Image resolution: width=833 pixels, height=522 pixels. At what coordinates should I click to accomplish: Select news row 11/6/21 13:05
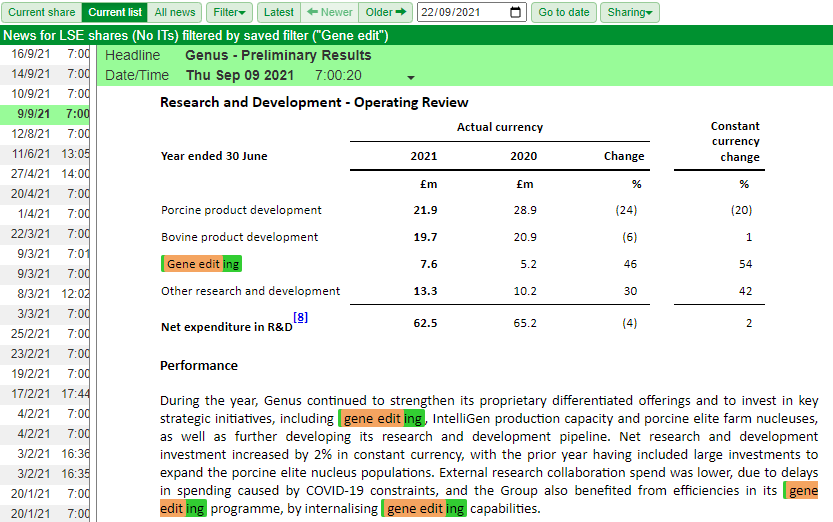click(x=45, y=154)
